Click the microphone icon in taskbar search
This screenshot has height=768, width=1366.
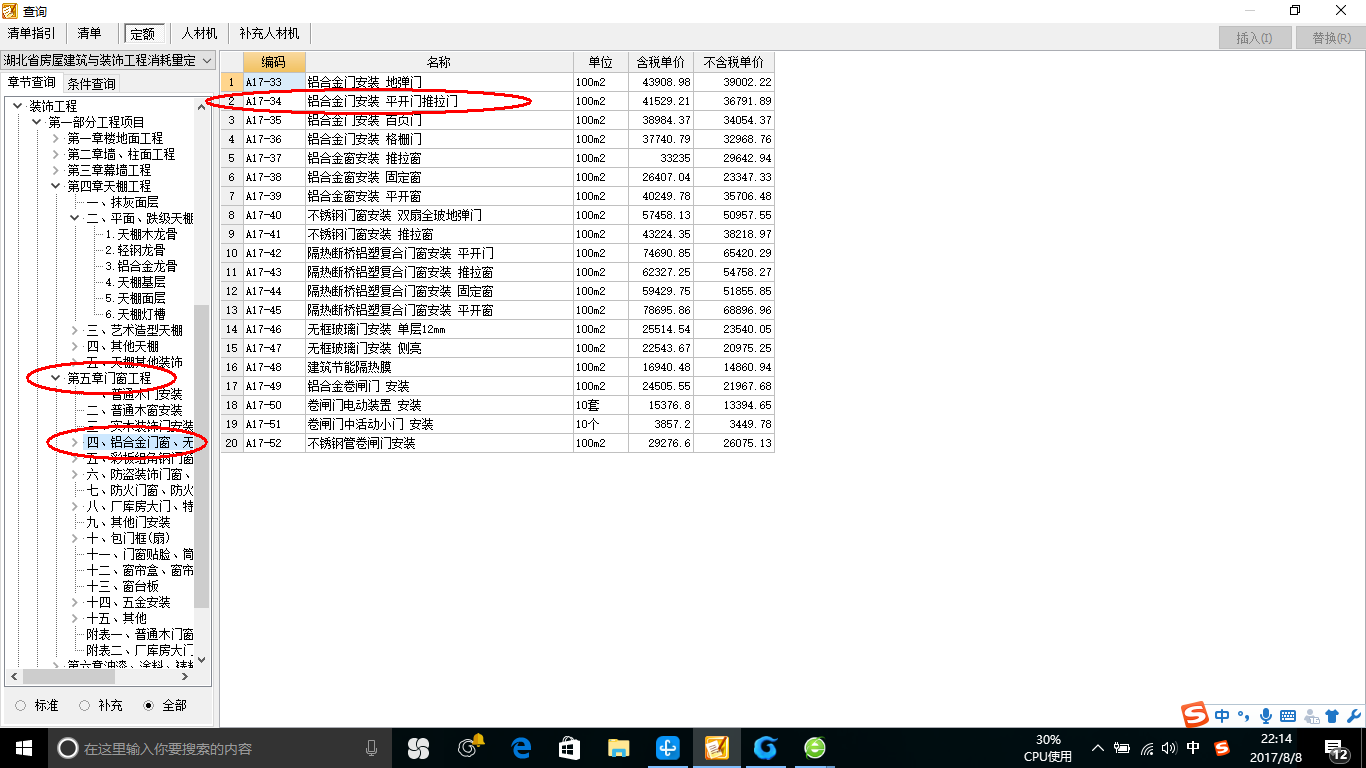coord(371,748)
